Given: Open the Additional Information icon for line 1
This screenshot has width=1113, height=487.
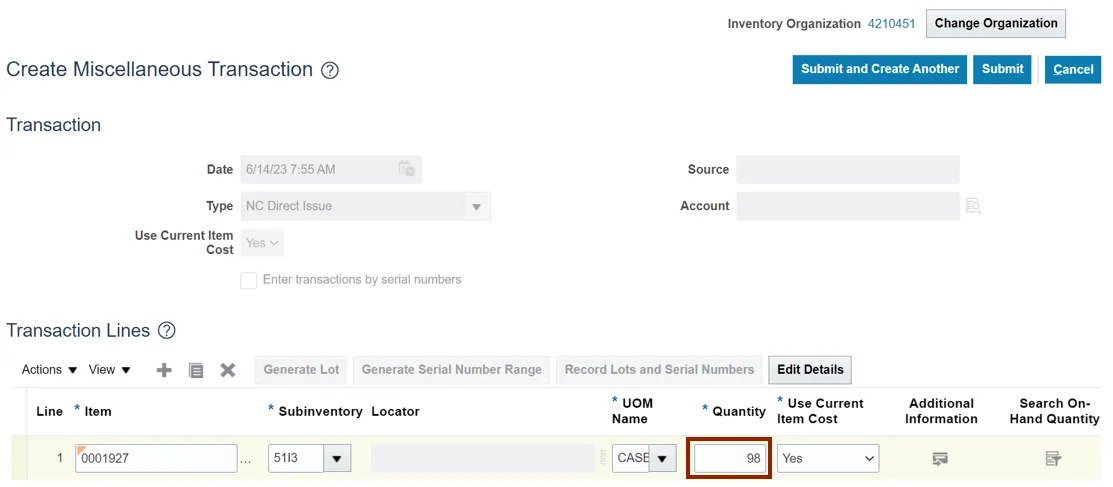Looking at the screenshot, I should 940,459.
